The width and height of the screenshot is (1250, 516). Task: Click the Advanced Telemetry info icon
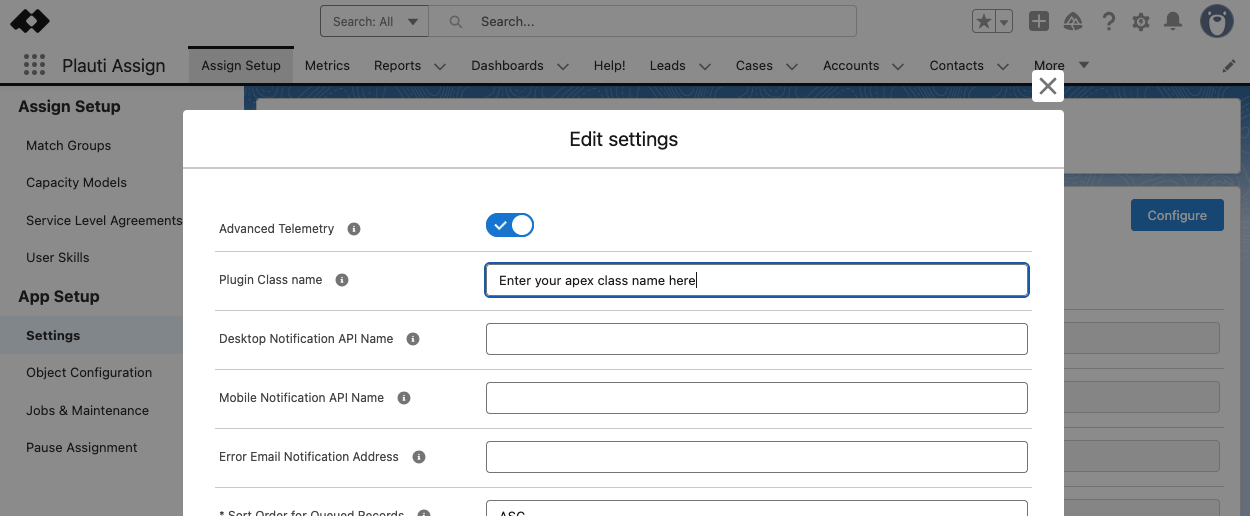[x=354, y=229]
